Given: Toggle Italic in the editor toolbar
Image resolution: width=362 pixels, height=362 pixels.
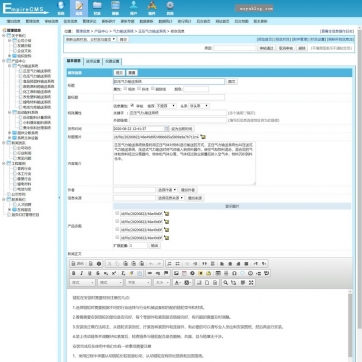Looking at the screenshot, I should (x=82, y=273).
